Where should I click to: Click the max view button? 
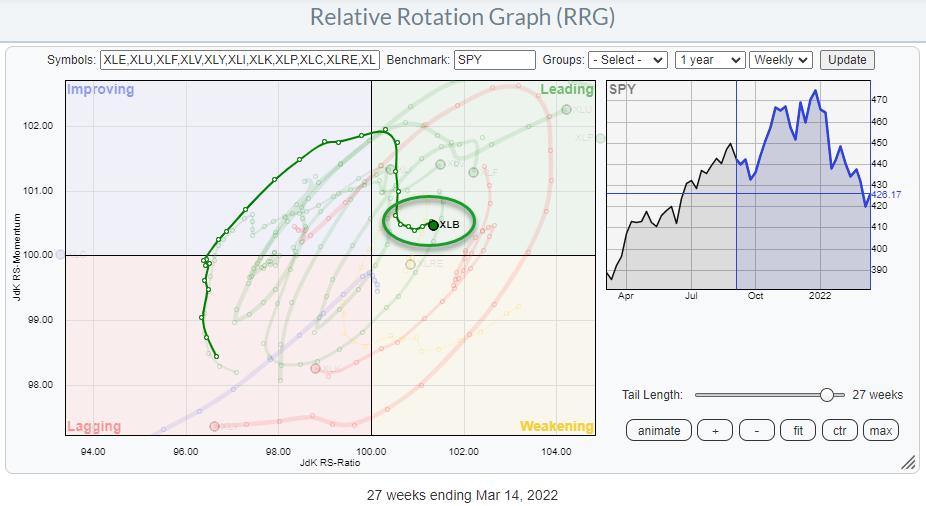click(x=881, y=430)
